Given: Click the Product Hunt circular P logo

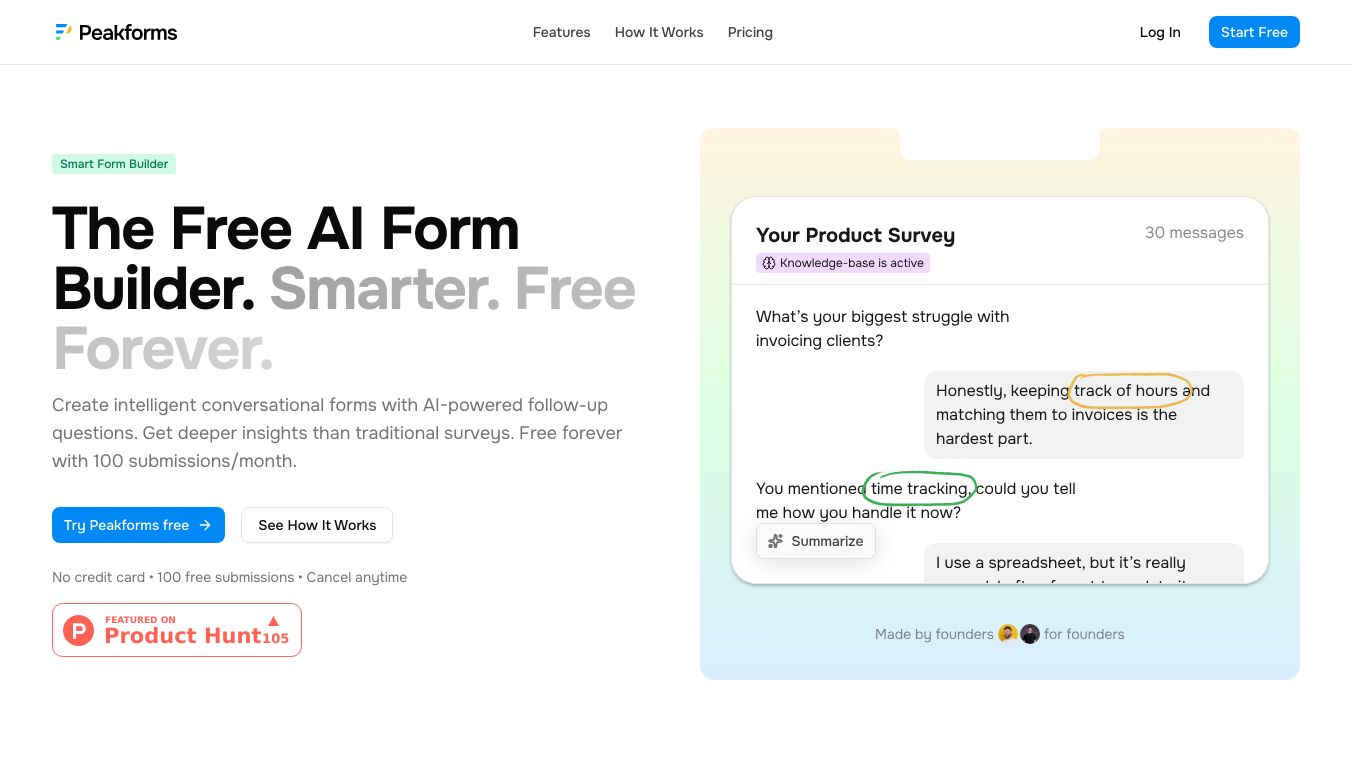Looking at the screenshot, I should tap(78, 630).
